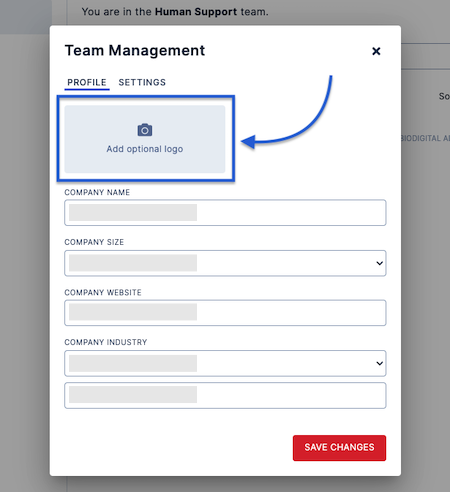Click the Company Industry label
The height and width of the screenshot is (492, 450).
click(106, 342)
